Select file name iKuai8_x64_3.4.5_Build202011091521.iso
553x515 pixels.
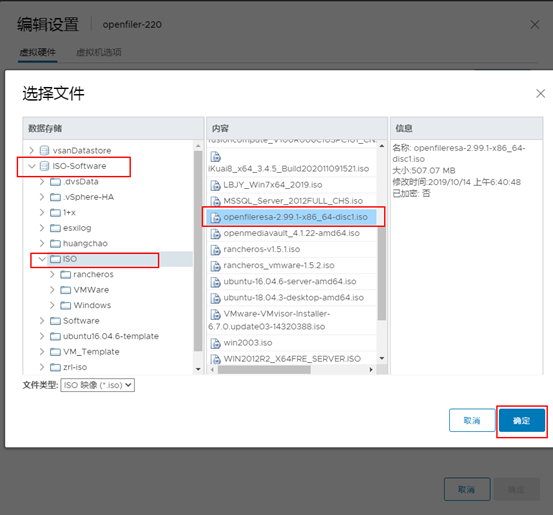(288, 169)
